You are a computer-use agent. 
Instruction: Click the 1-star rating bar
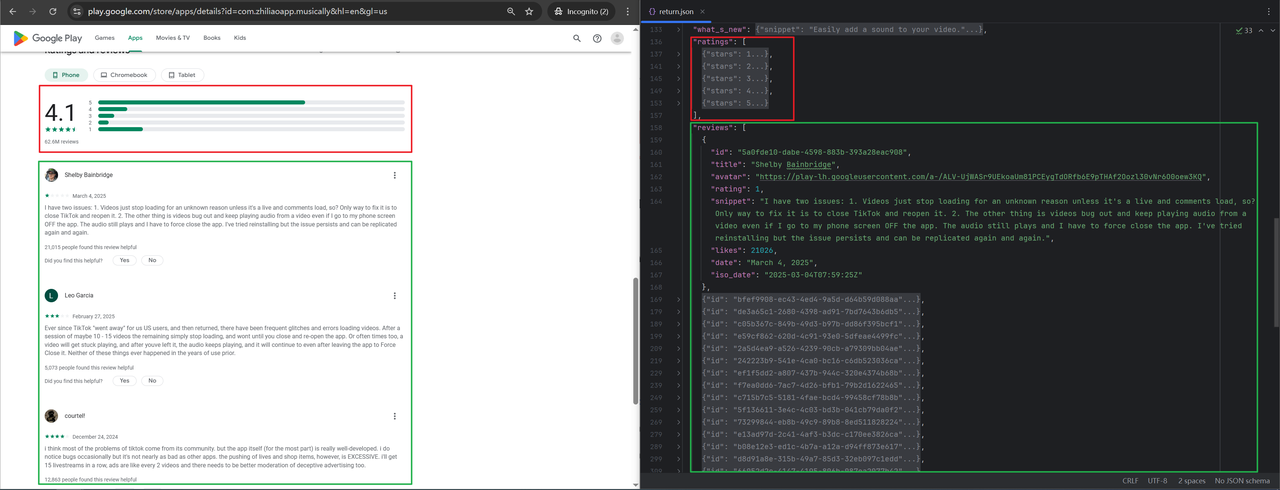tap(251, 129)
